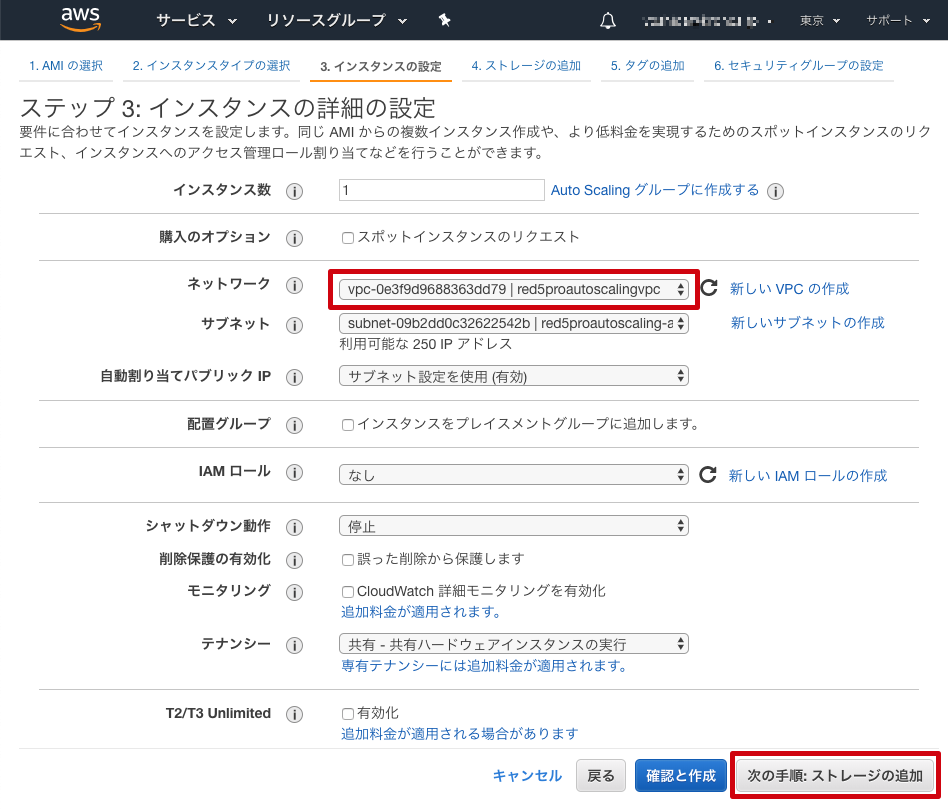Enable スポットインスタンスのリクエスト checkbox
Image resolution: width=948 pixels, height=809 pixels.
(348, 238)
